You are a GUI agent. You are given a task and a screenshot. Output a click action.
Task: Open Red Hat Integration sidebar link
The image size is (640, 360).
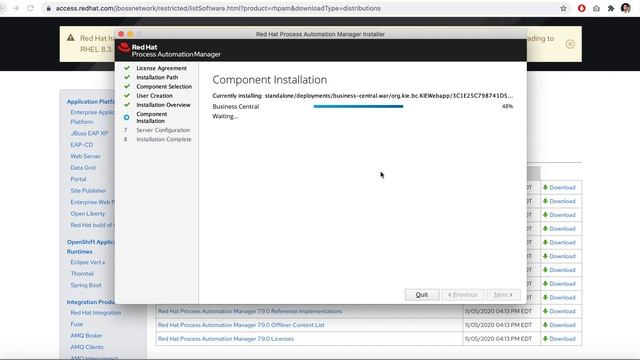[96, 313]
